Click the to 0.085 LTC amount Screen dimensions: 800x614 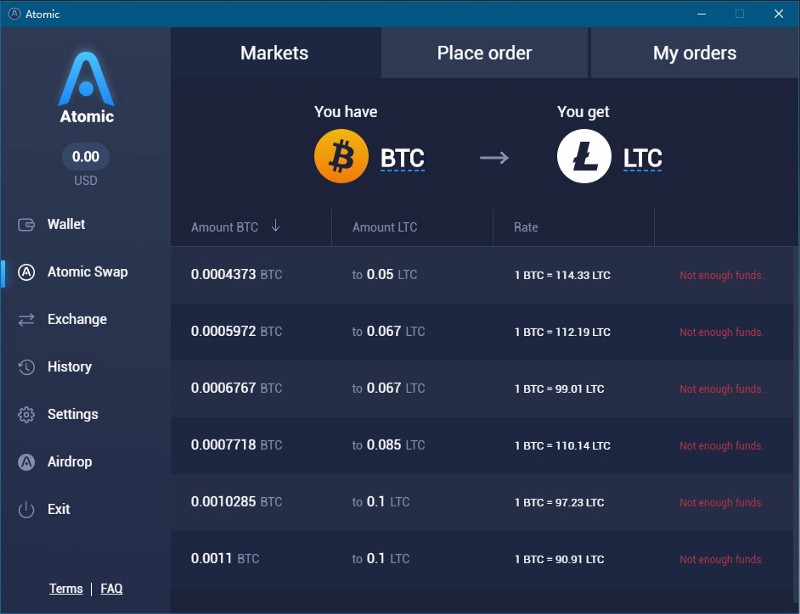(388, 445)
